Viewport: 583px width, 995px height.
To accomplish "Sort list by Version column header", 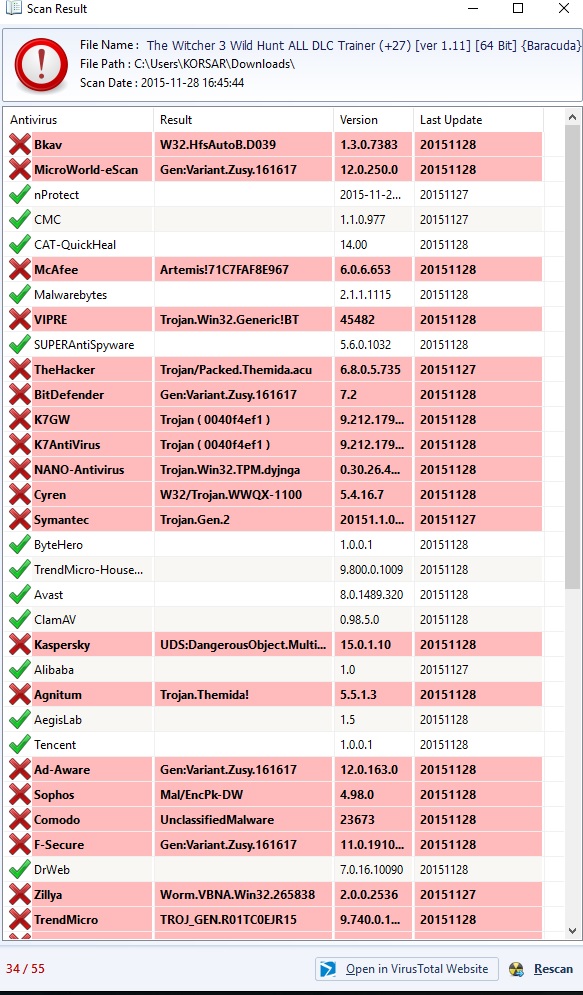I will coord(374,120).
